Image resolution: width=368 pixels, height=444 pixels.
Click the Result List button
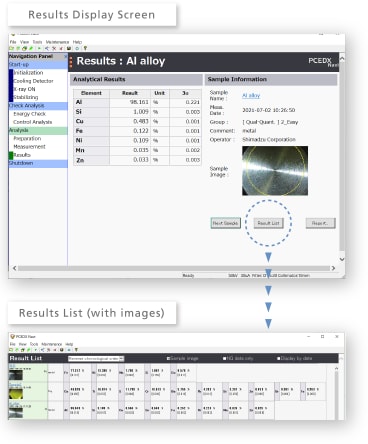pyautogui.click(x=268, y=223)
